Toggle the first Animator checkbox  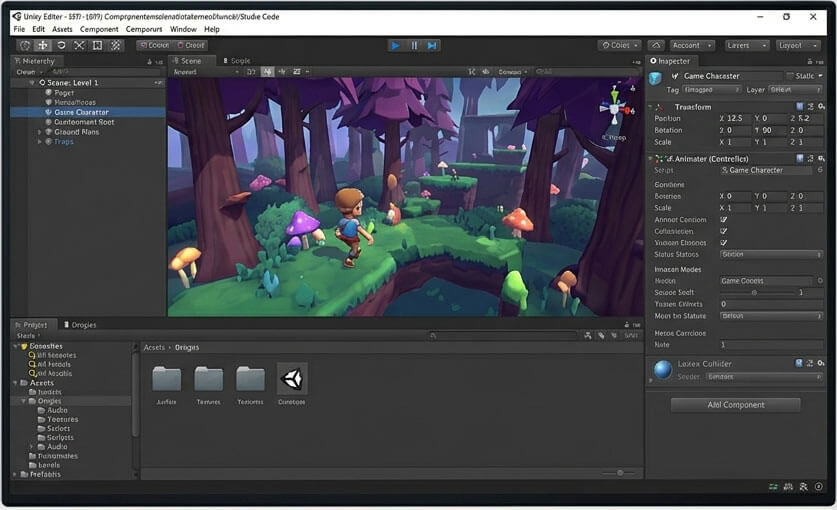pos(724,219)
